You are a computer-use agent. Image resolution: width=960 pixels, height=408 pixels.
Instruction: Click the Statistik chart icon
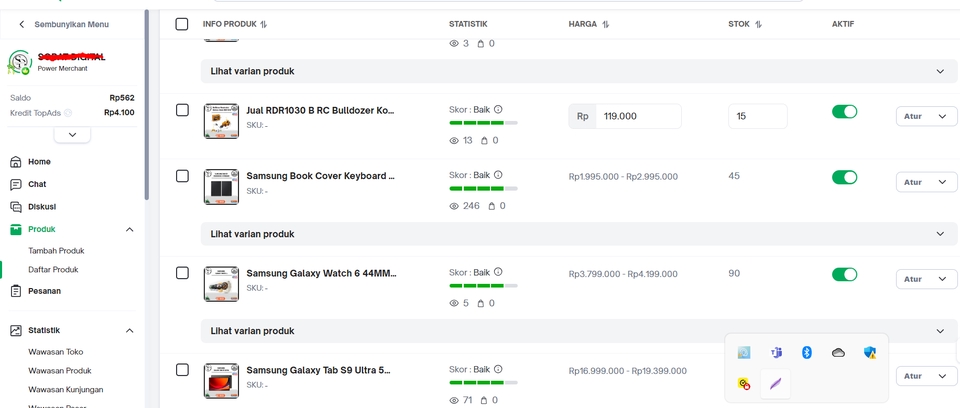(16, 331)
